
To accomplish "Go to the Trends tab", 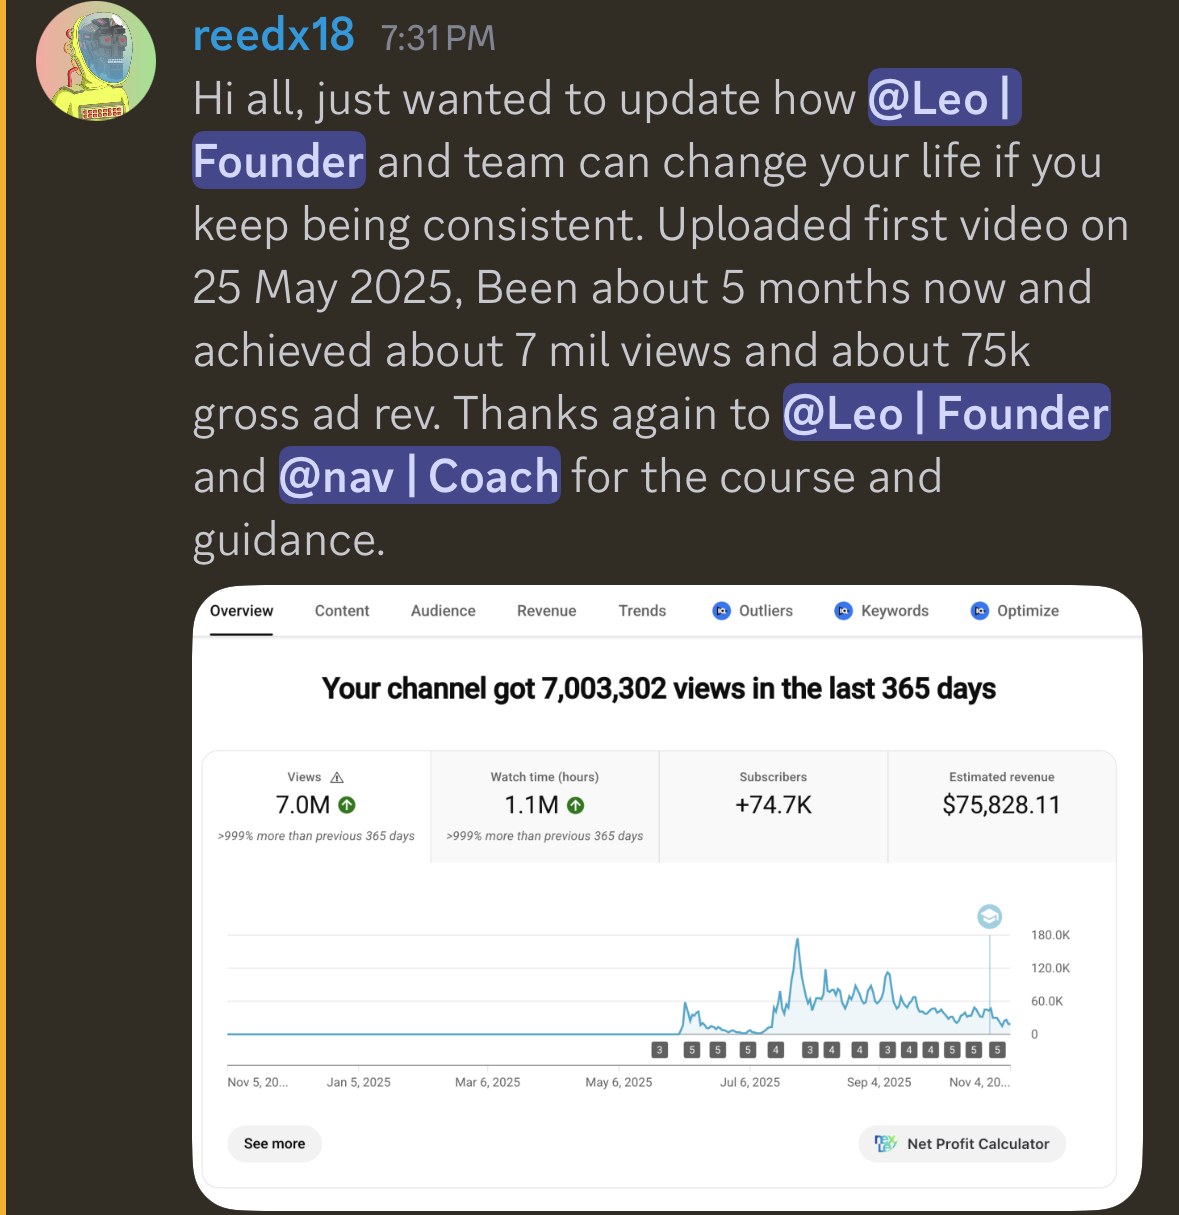I will point(642,611).
